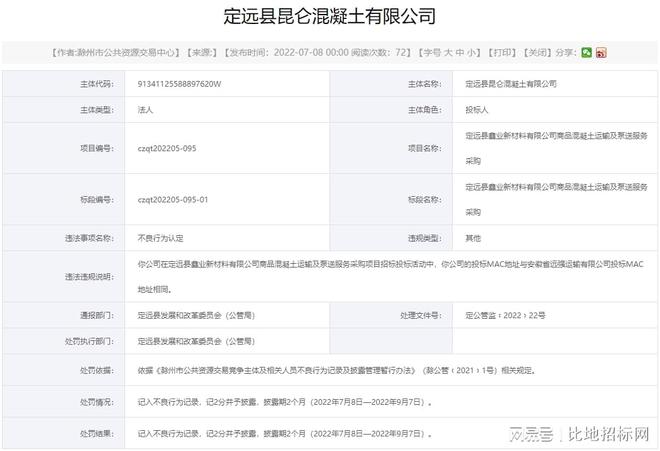This screenshot has height=451, width=660.
Task: Click the 主体类型 label
Action: (x=97, y=110)
